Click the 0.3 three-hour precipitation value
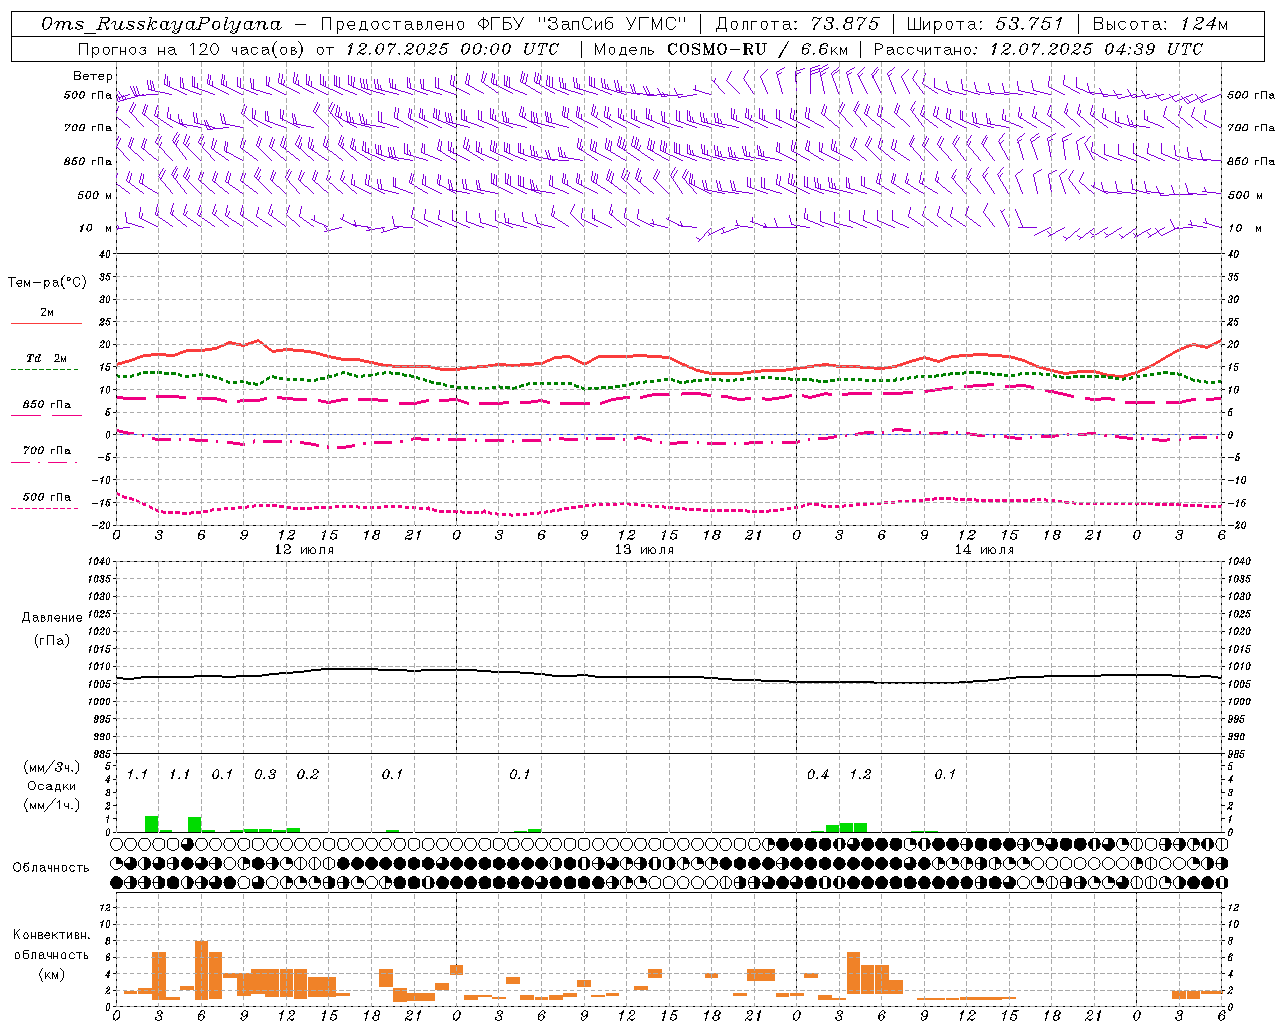 point(265,774)
